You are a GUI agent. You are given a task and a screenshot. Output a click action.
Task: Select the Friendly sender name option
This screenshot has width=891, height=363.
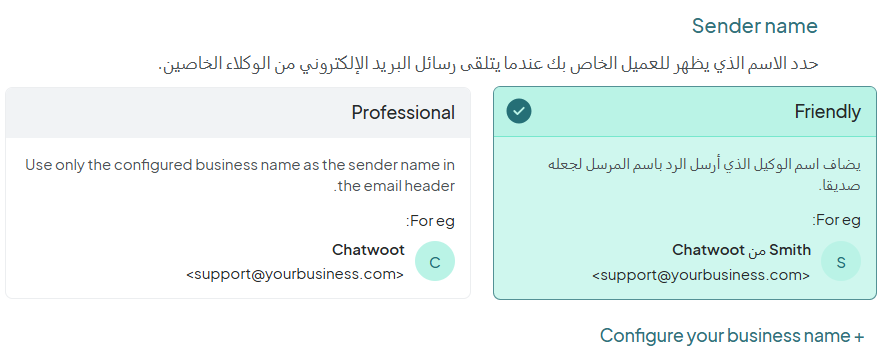(x=685, y=193)
